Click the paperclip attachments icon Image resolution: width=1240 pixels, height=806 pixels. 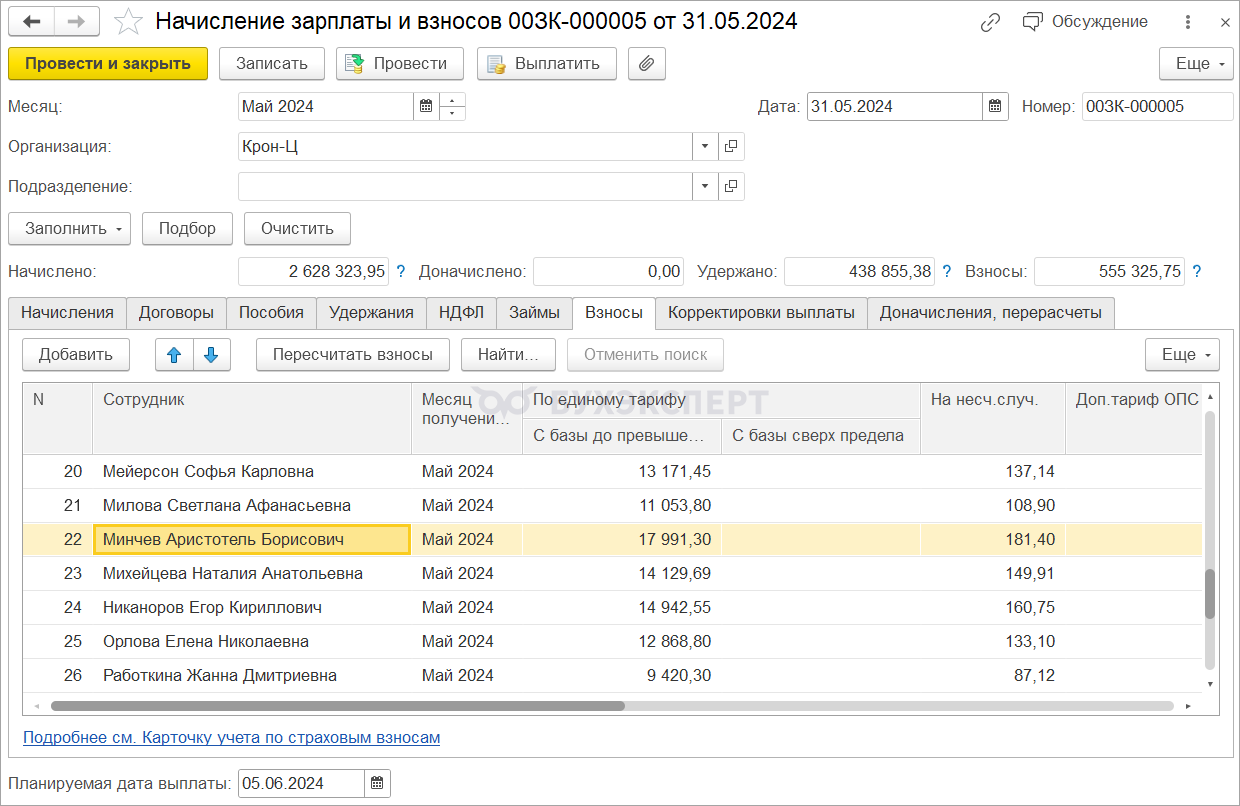click(647, 64)
